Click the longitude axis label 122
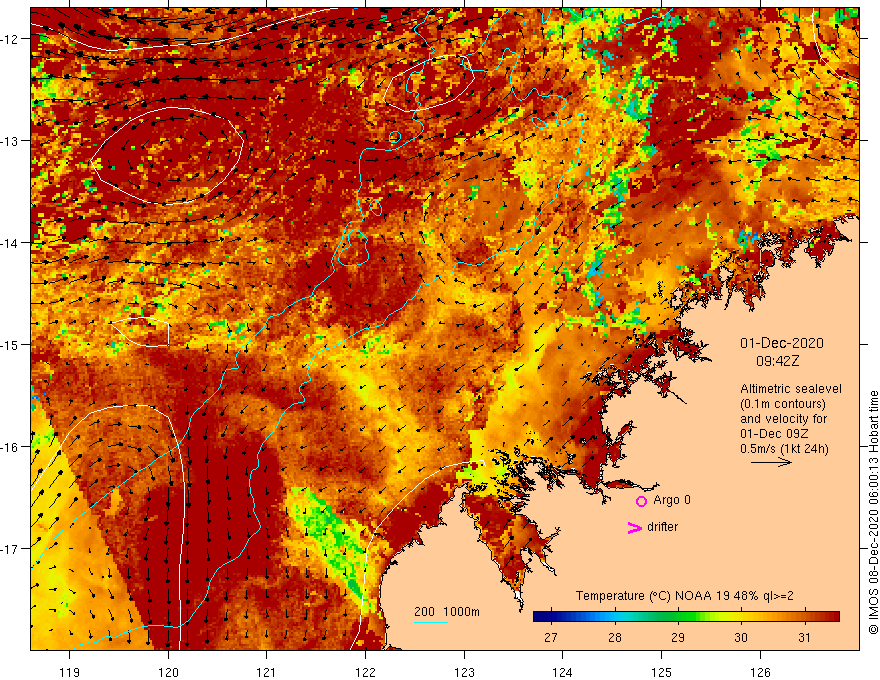This screenshot has width=880, height=680. coord(365,672)
